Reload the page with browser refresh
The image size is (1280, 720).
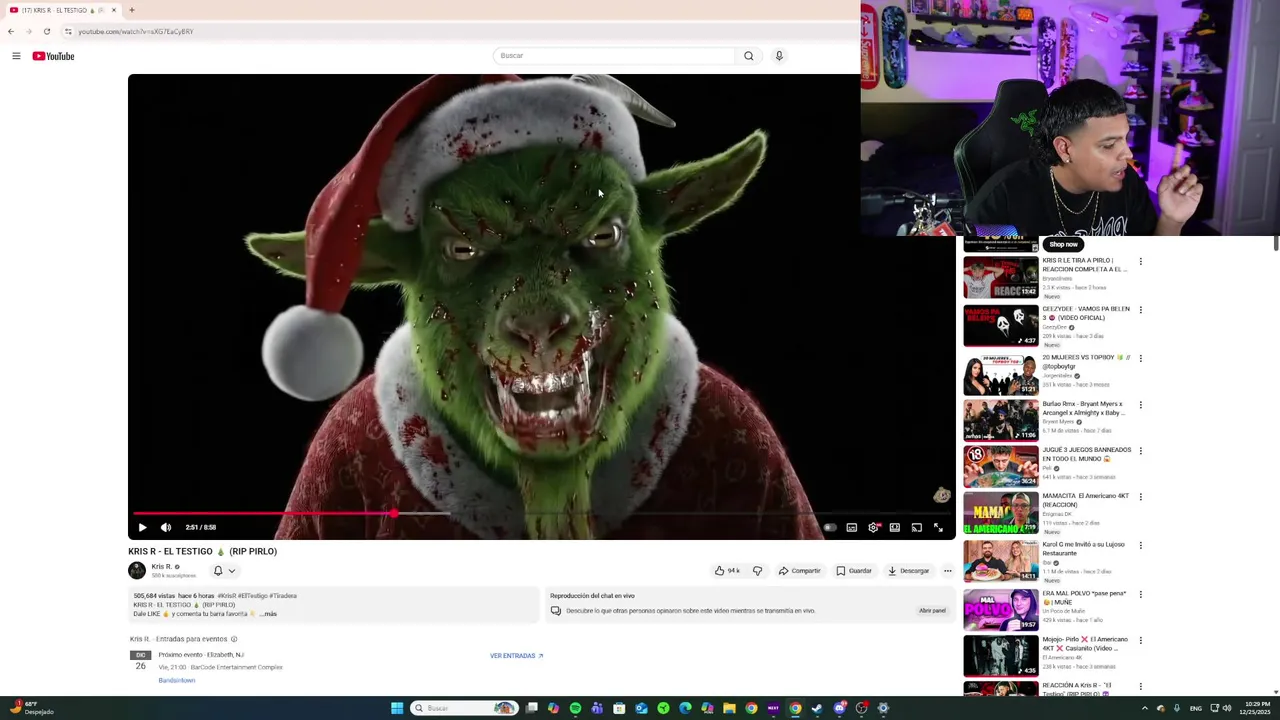tap(46, 31)
